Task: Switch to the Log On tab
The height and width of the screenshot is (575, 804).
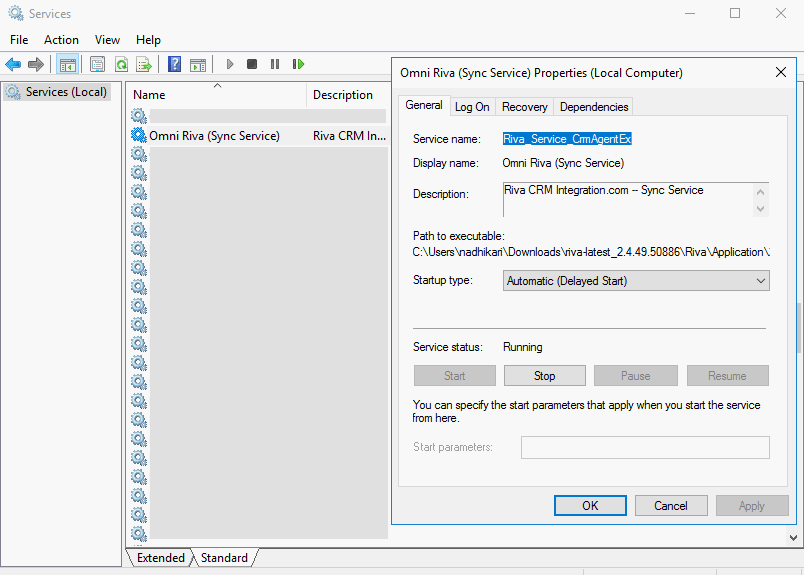Action: click(472, 107)
